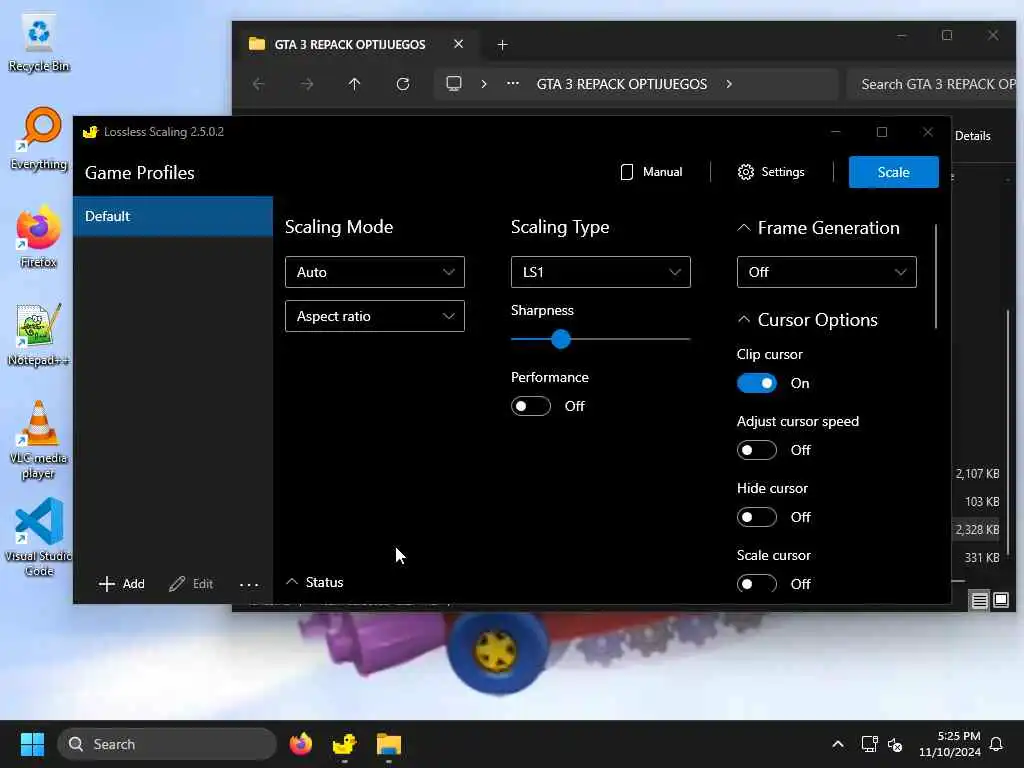
Task: Open the Everything search desktop icon
Action: pos(39,138)
